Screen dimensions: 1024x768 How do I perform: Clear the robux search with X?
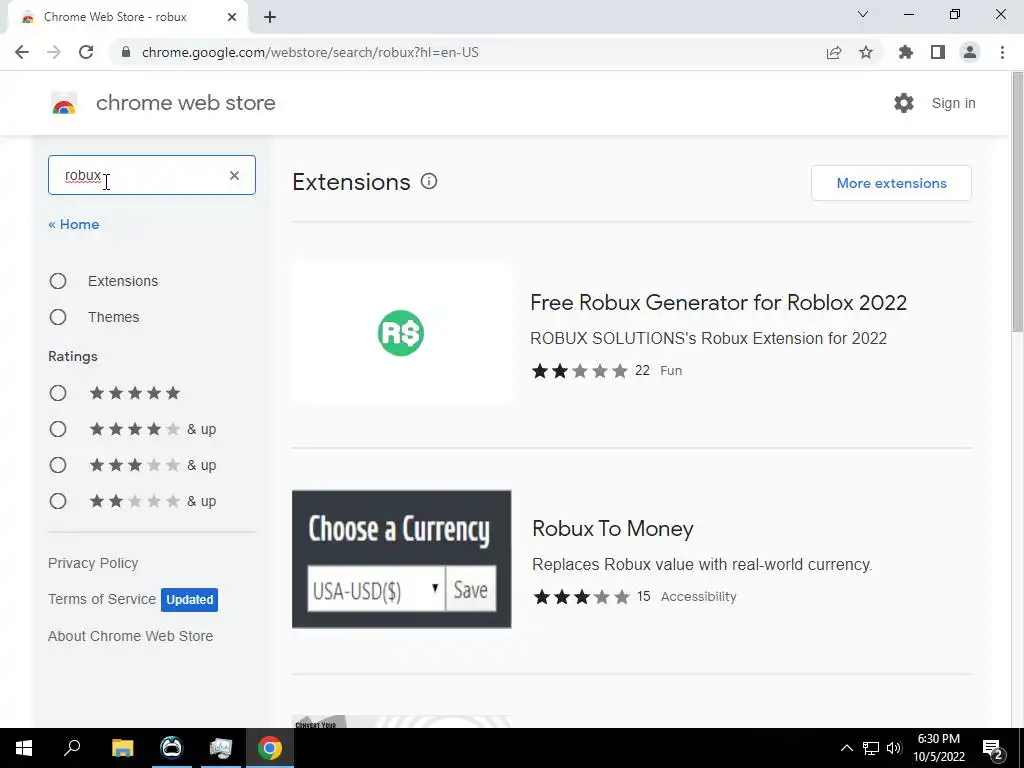pos(234,175)
